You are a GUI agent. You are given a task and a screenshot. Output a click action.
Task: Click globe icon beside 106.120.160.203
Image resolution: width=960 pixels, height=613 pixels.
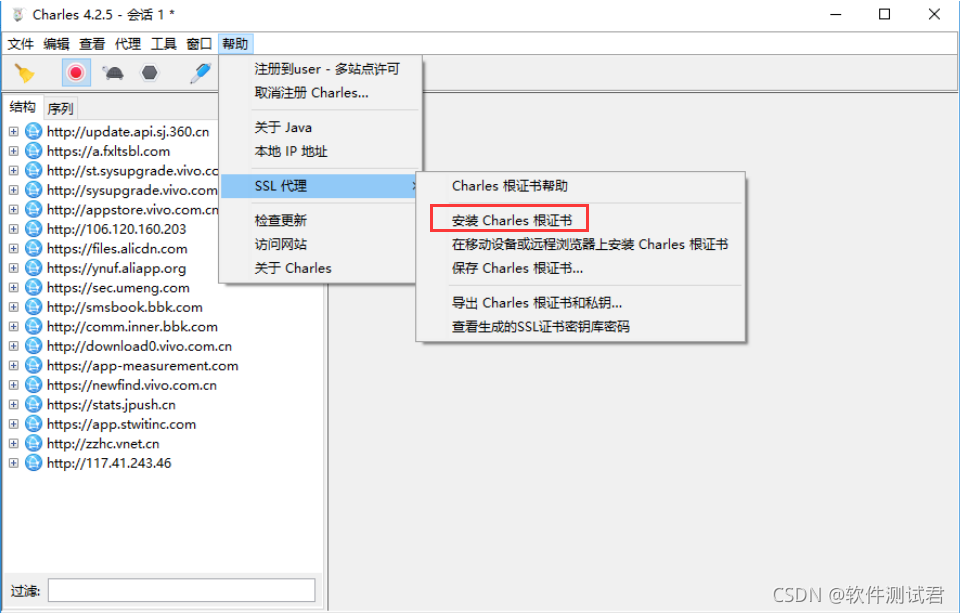click(x=34, y=229)
